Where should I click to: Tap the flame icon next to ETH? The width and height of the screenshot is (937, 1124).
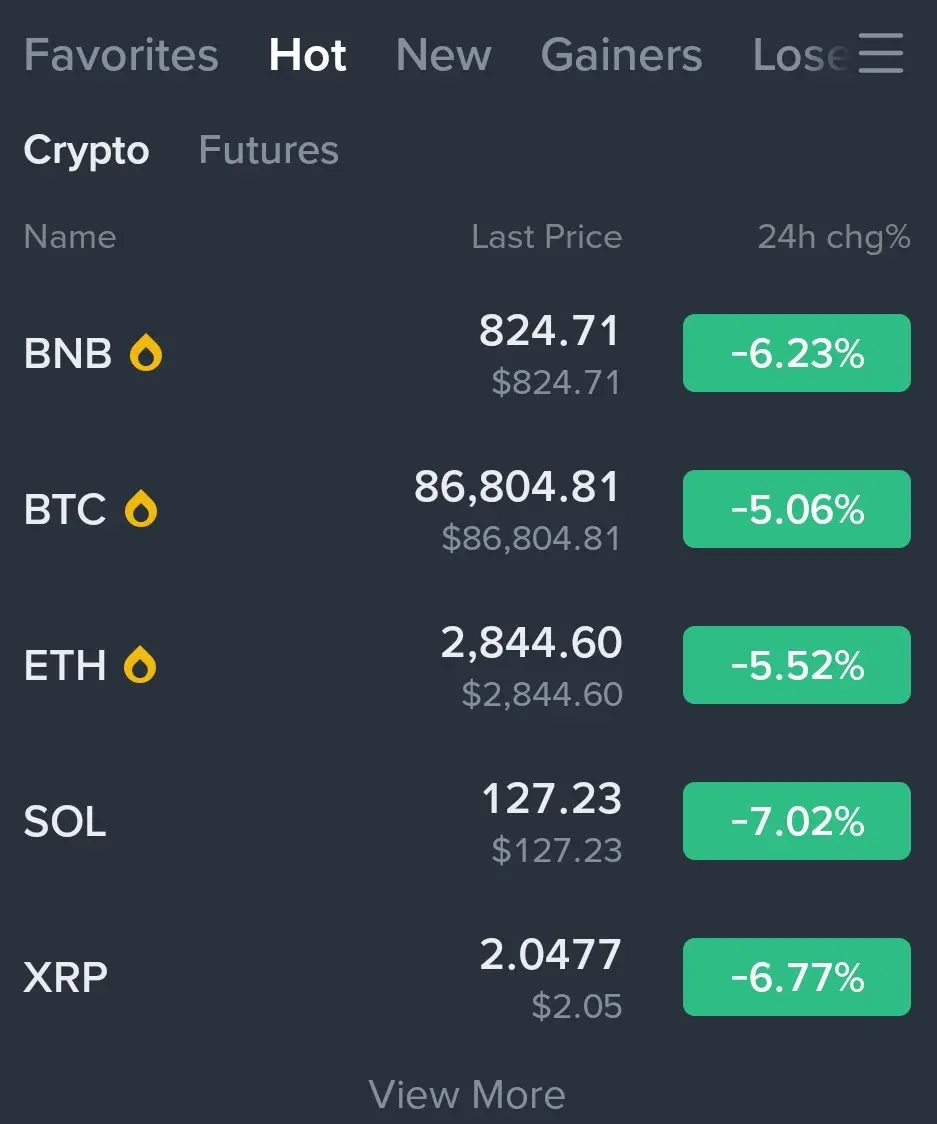[x=140, y=665]
